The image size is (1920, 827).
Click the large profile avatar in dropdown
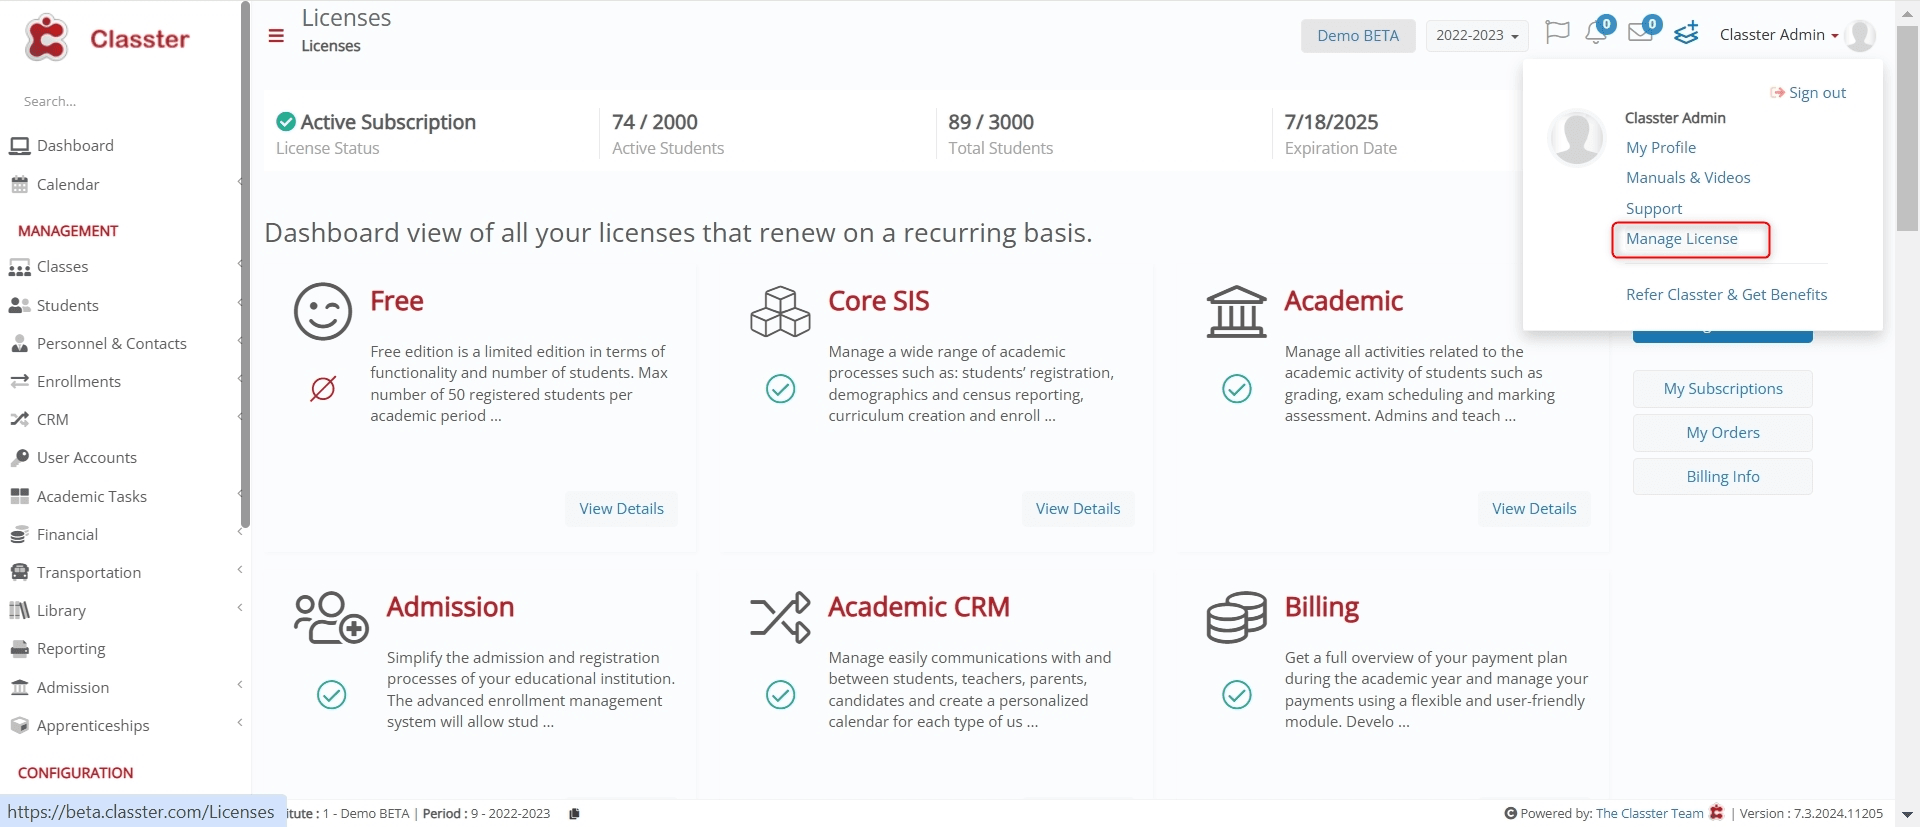tap(1577, 137)
